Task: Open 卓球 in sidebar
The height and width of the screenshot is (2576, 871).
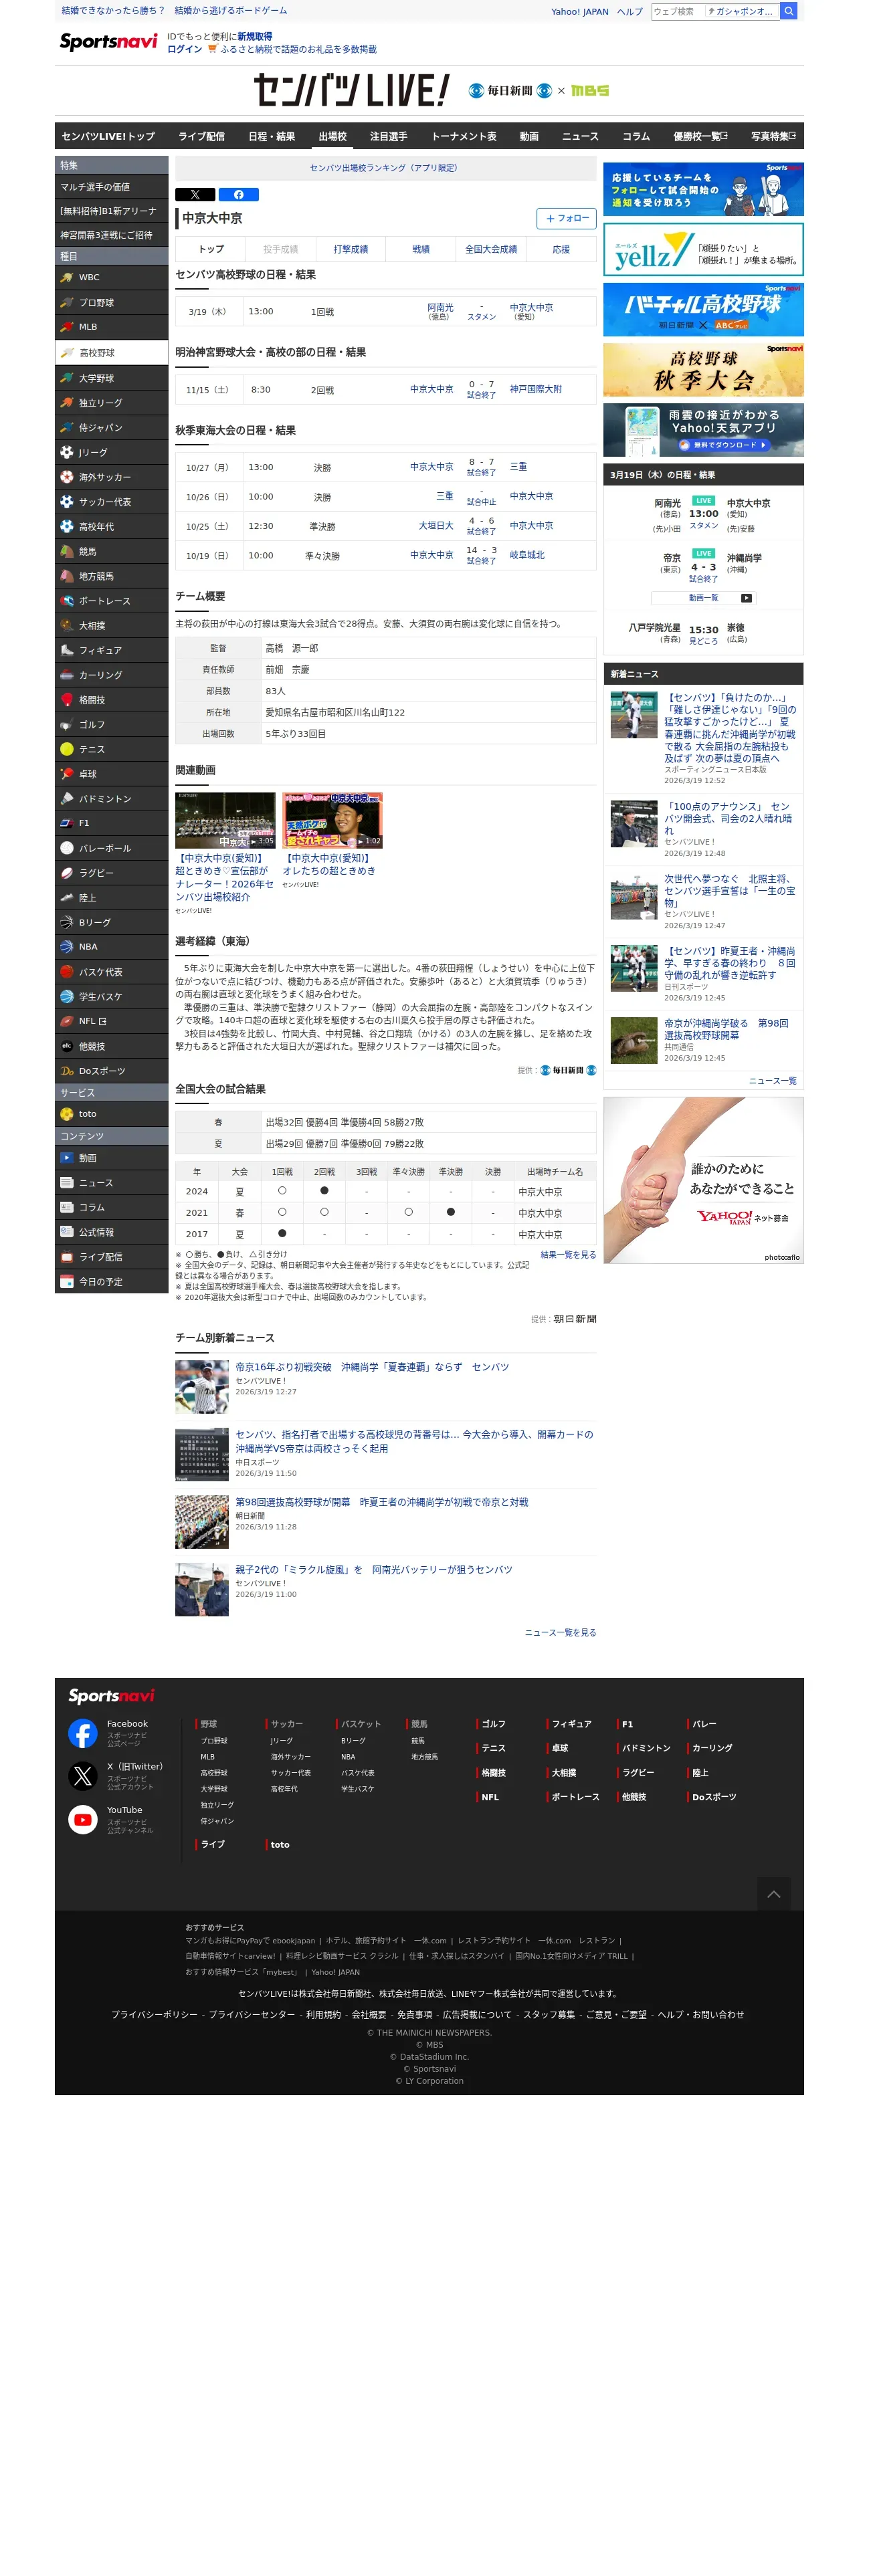Action: (x=111, y=774)
